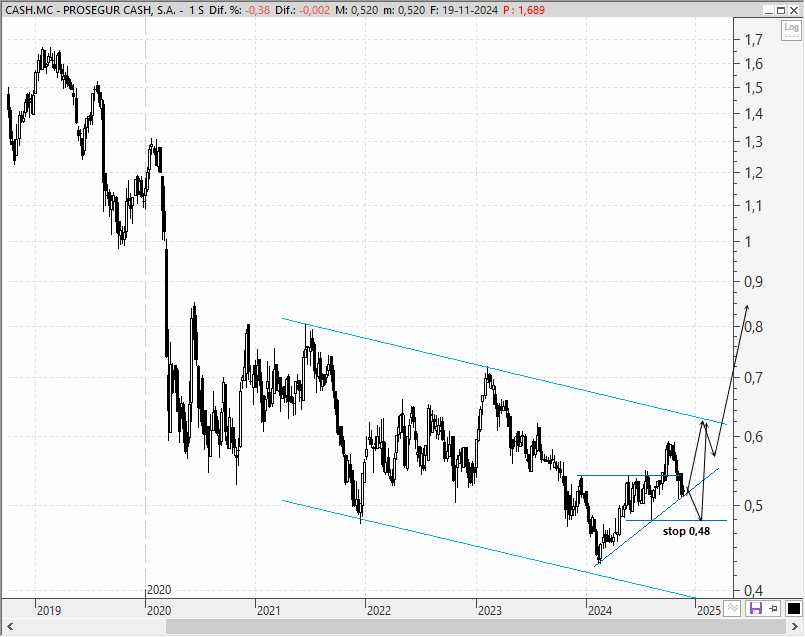Click the '1 S' timeframe label

tap(196, 10)
